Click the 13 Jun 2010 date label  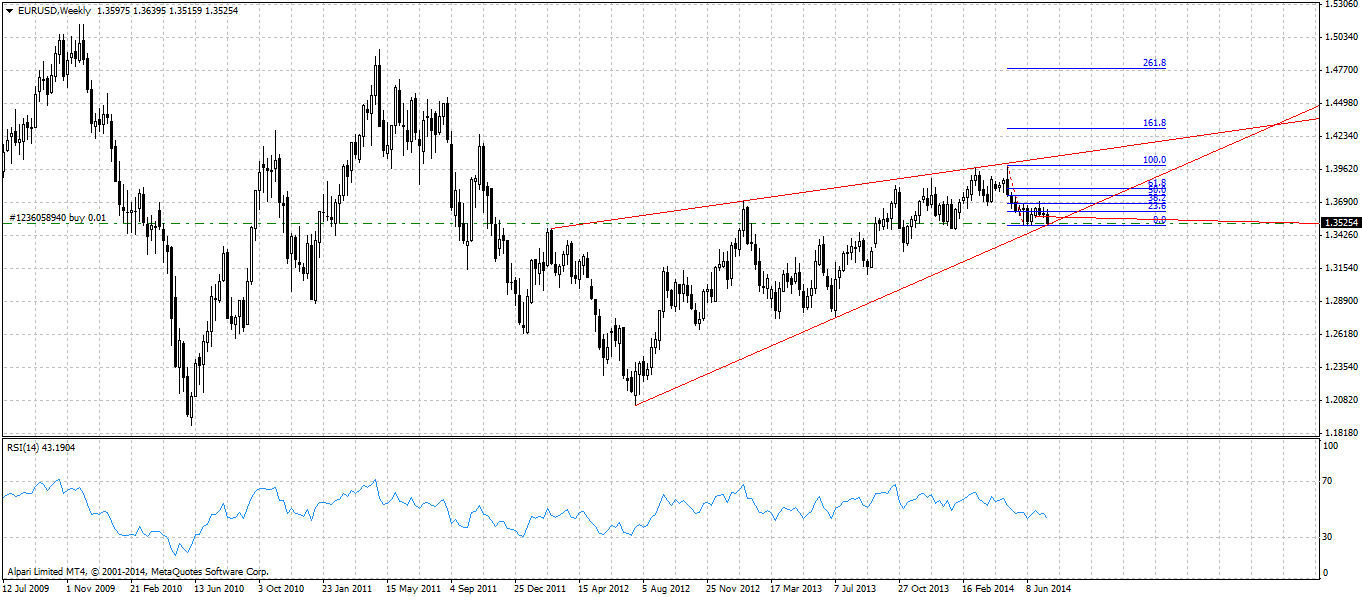pos(219,589)
